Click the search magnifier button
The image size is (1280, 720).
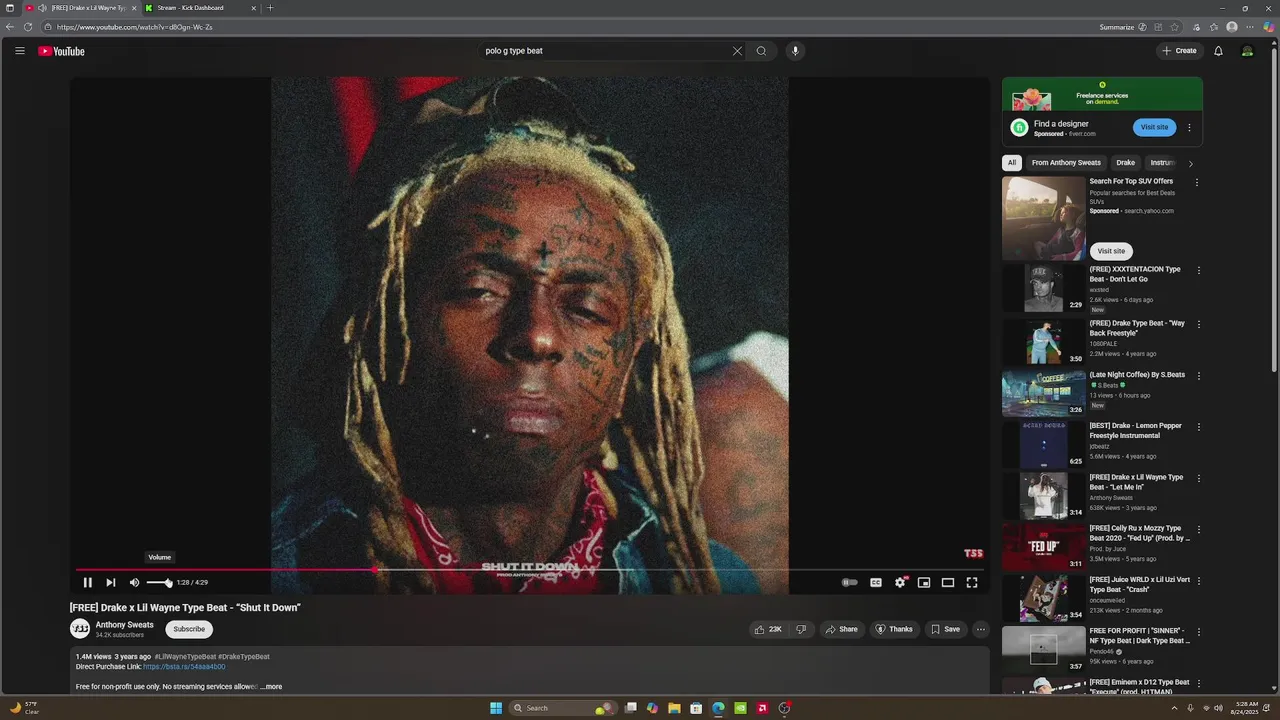761,51
